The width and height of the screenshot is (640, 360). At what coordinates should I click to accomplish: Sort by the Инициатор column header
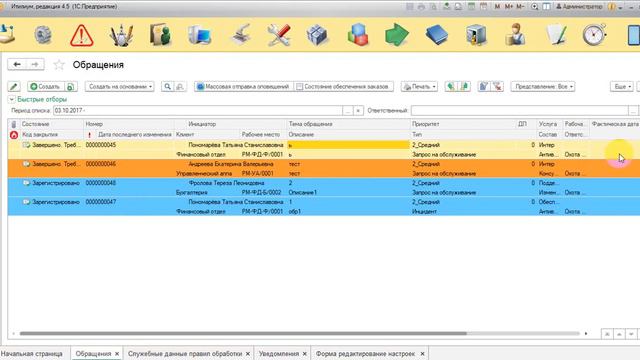202,124
